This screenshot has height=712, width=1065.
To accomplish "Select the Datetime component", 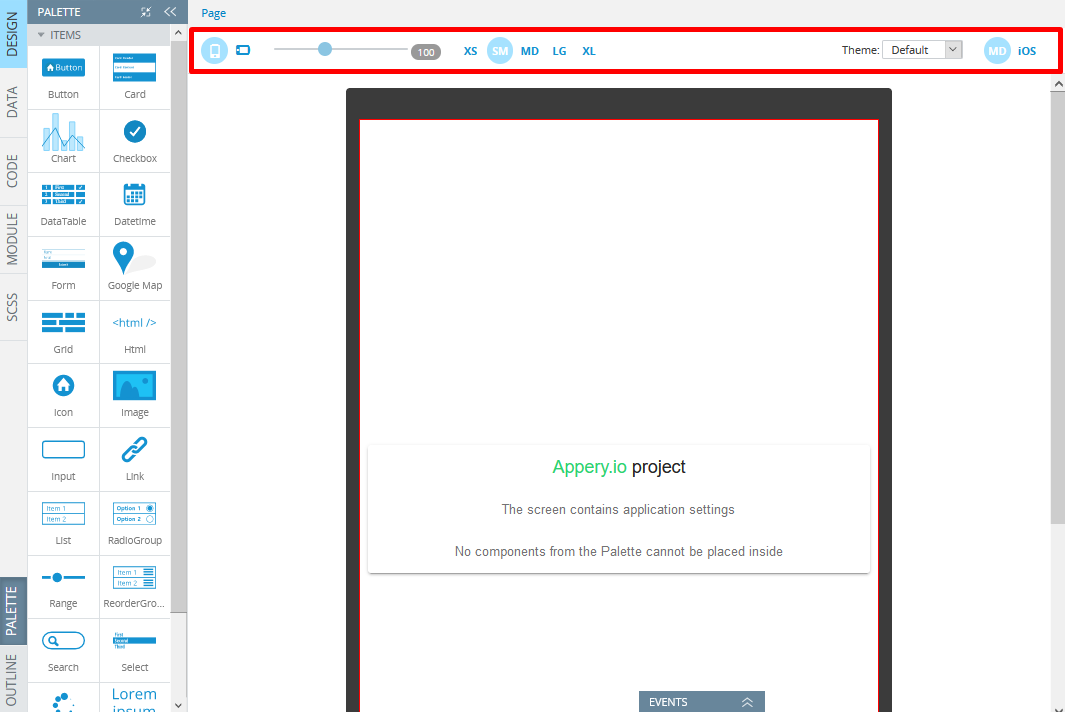I will pyautogui.click(x=134, y=204).
